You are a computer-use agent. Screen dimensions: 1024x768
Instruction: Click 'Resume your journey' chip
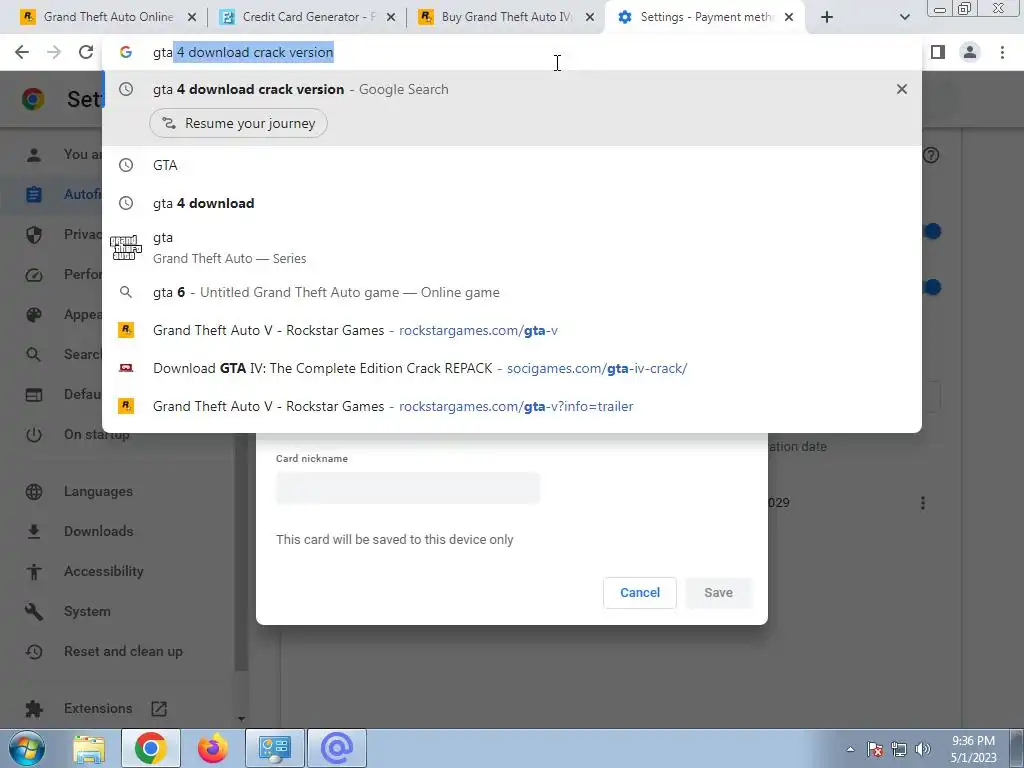pyautogui.click(x=238, y=123)
